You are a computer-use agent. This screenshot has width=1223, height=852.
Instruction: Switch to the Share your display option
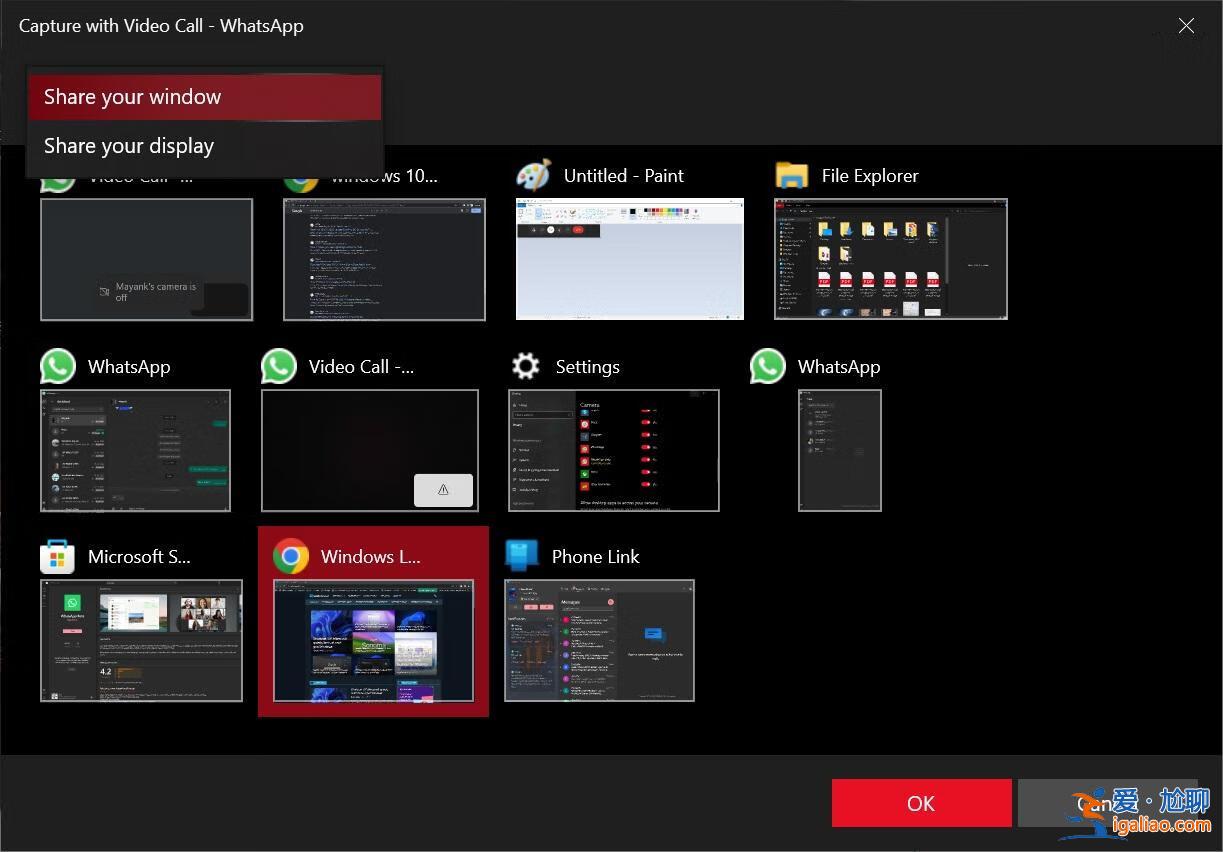click(128, 145)
